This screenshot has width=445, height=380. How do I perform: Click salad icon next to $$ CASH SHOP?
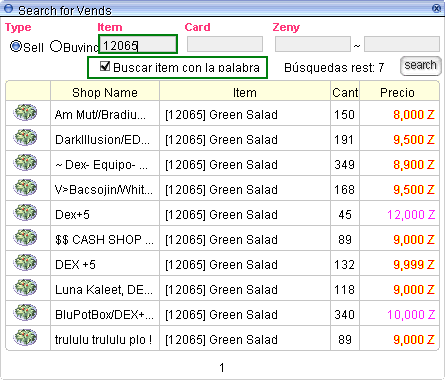pos(25,237)
